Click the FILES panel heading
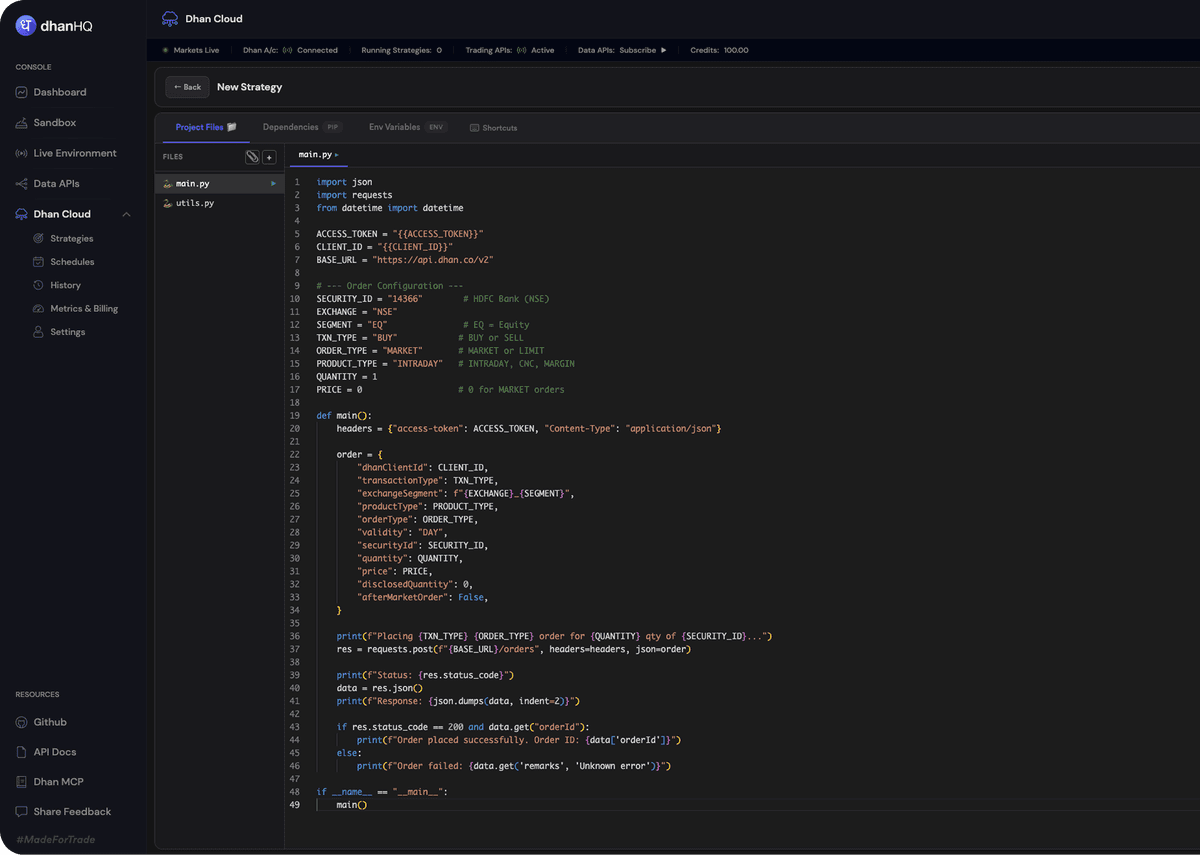 (173, 157)
